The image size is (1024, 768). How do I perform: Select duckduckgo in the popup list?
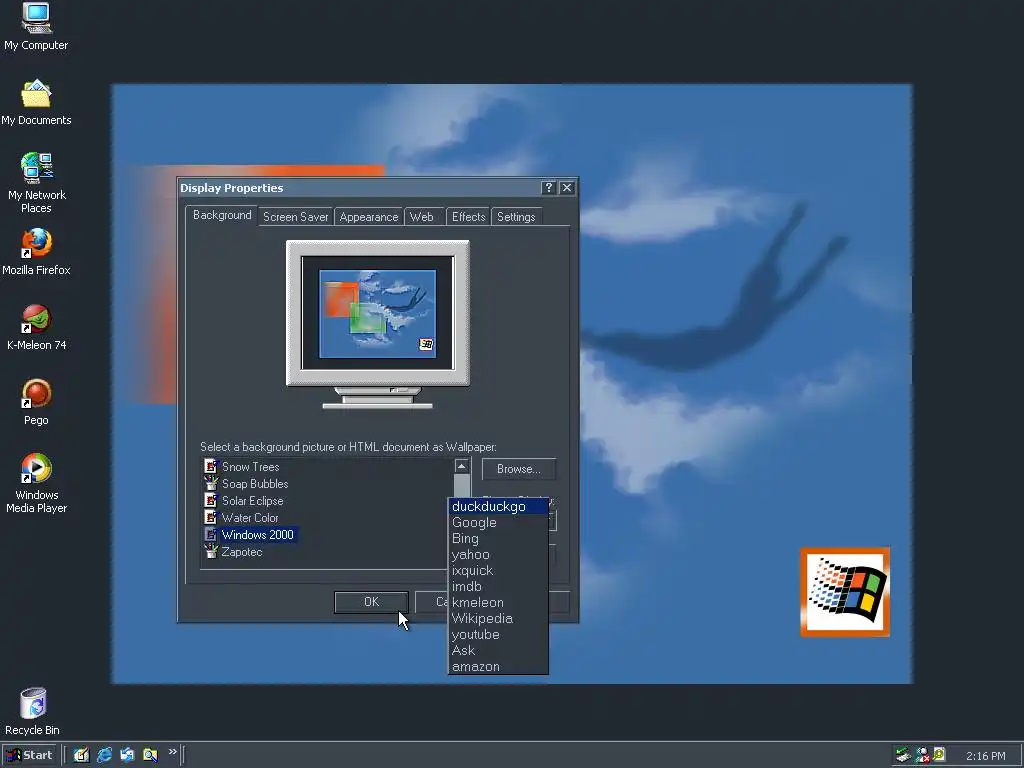[498, 506]
